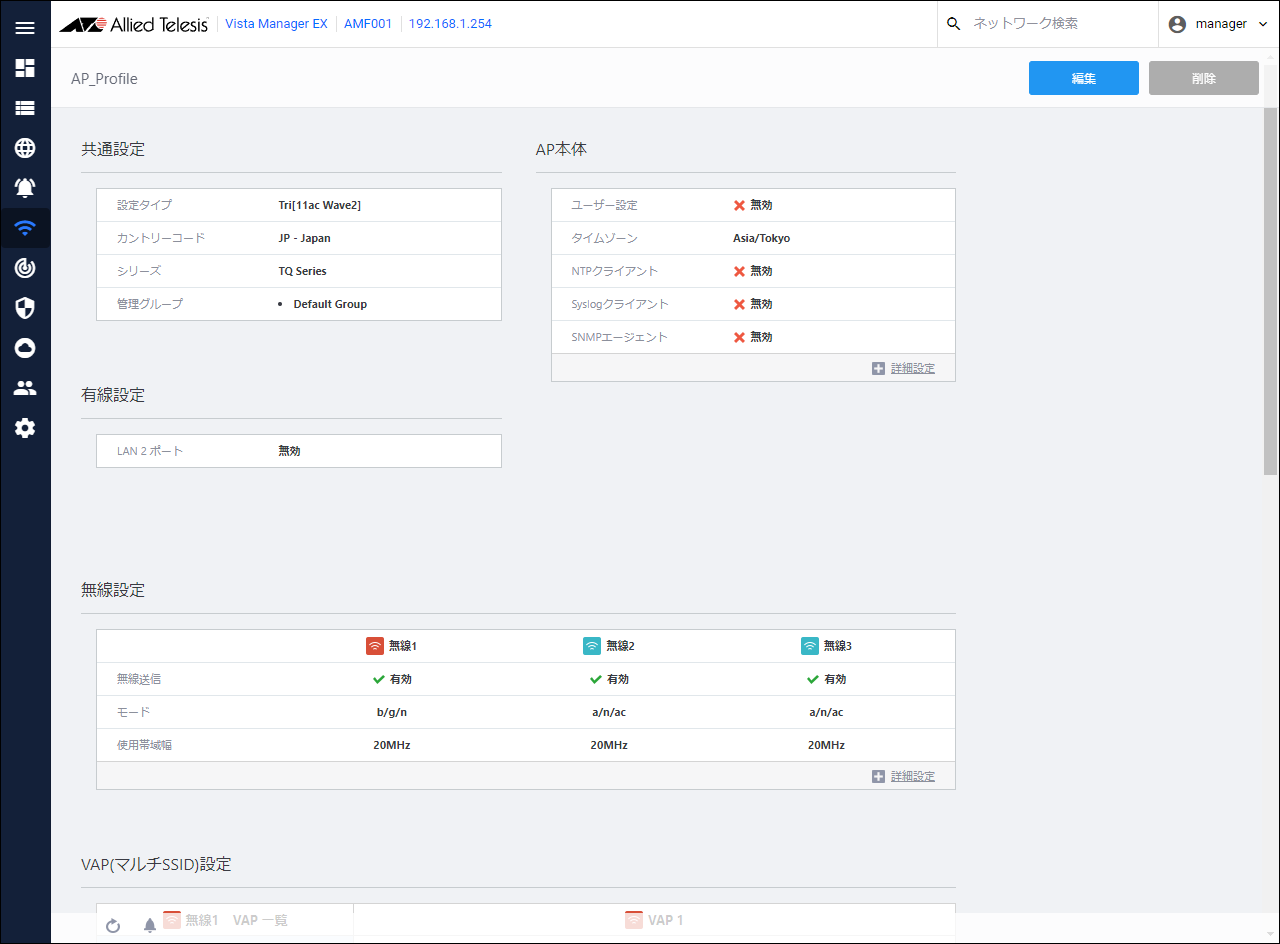Open the alarm bell sidebar icon
The height and width of the screenshot is (944, 1280).
[25, 188]
